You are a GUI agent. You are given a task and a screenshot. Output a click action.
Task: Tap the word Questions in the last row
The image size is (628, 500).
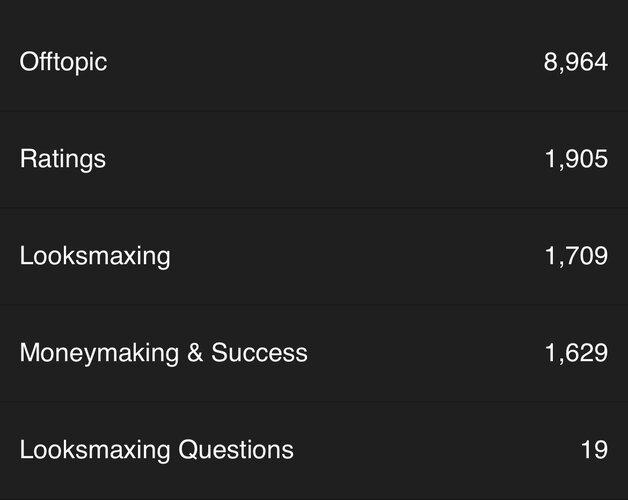236,450
